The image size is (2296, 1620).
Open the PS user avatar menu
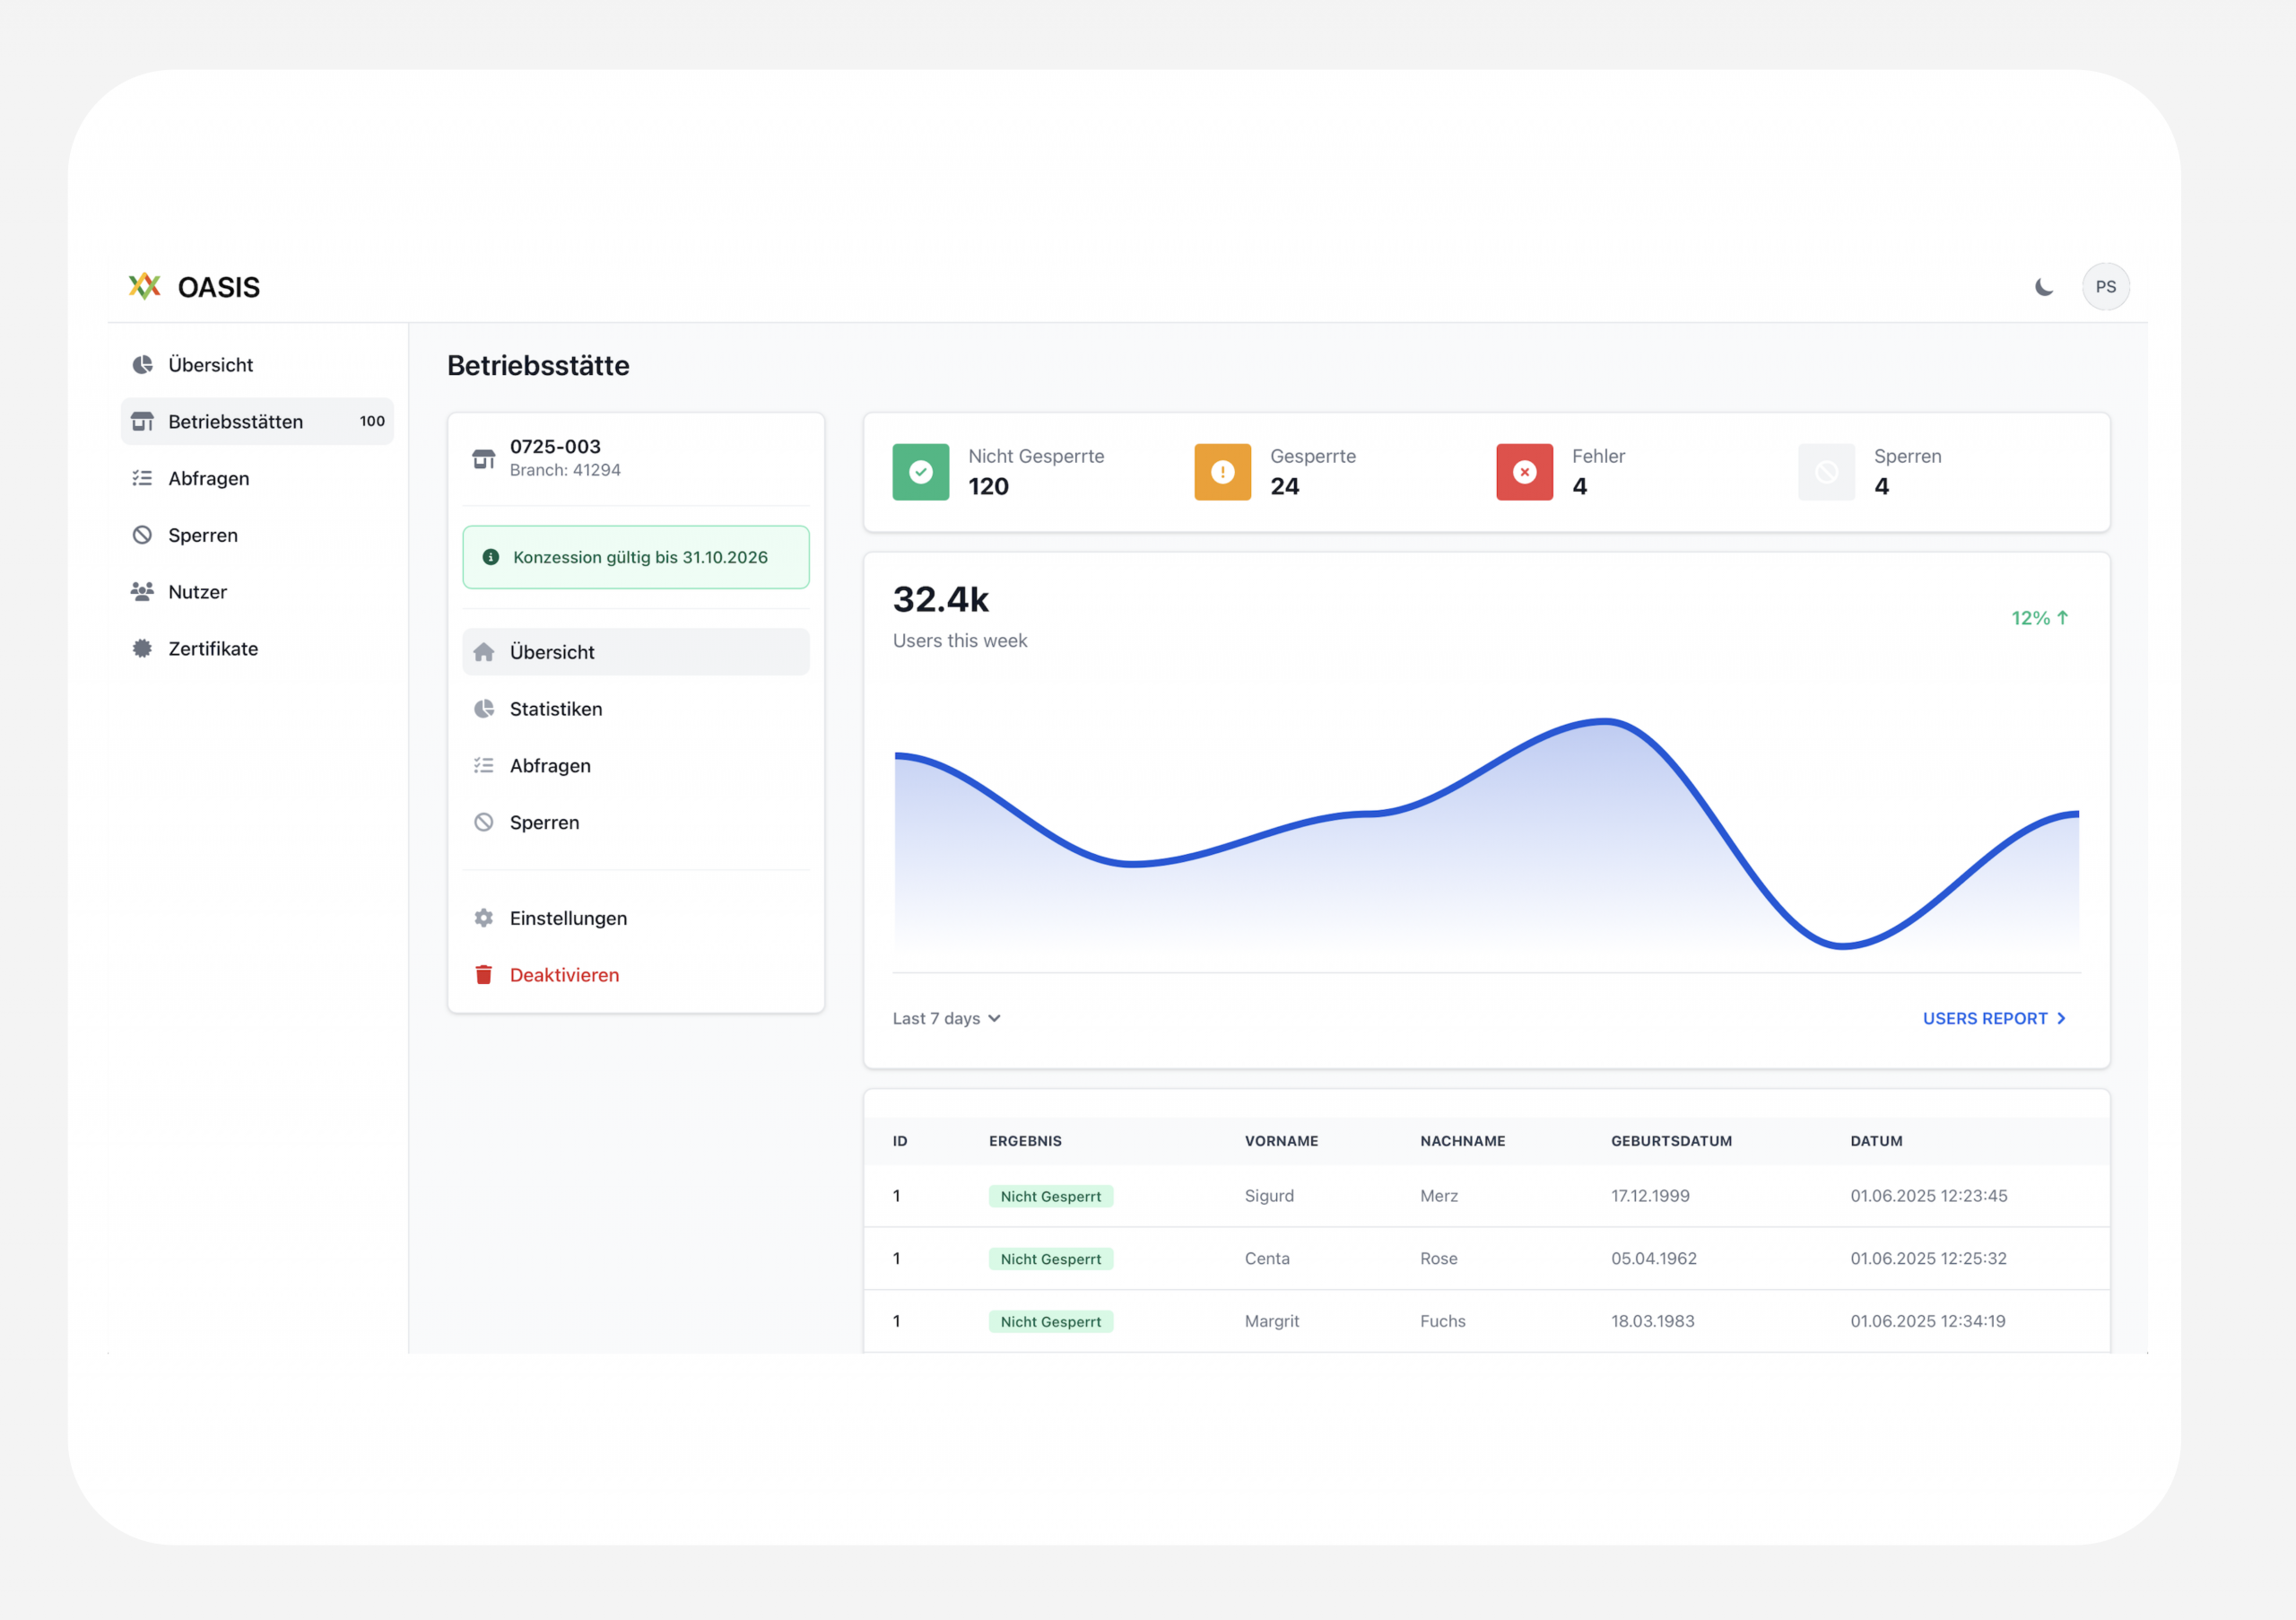[x=2105, y=287]
